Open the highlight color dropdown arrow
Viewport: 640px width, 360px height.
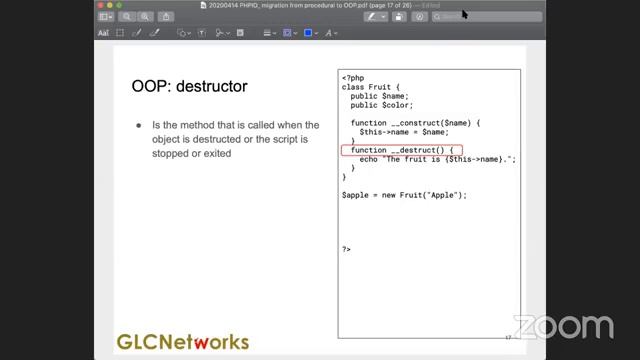pos(383,17)
